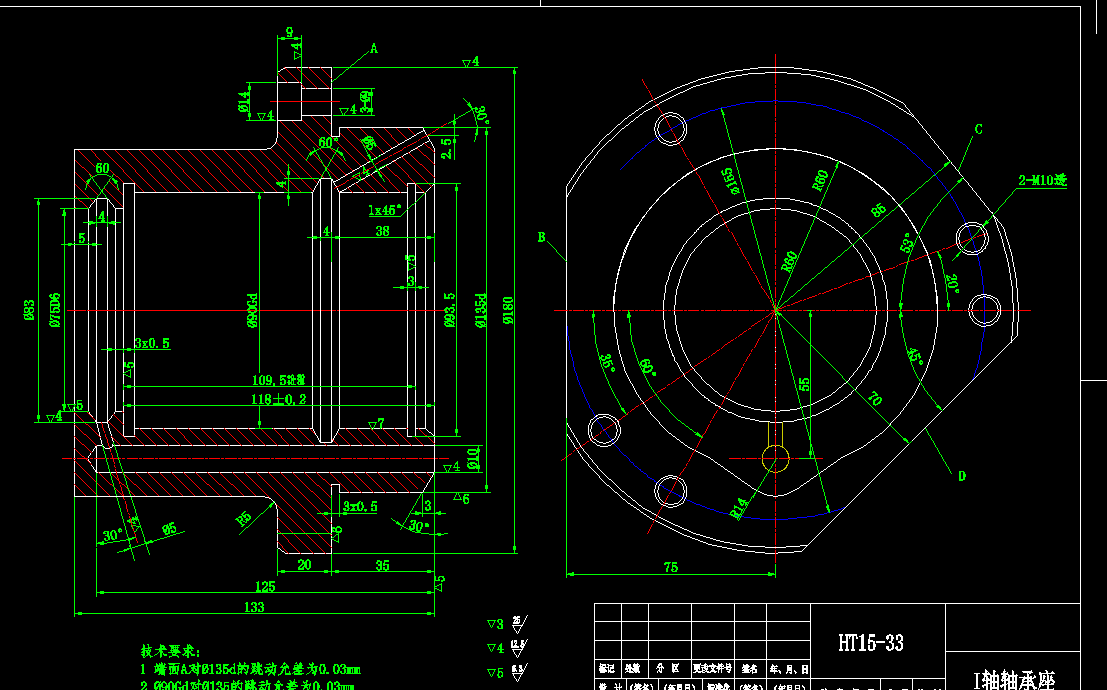
Task: Click the Ø135d diameter dimension
Action: pos(481,310)
